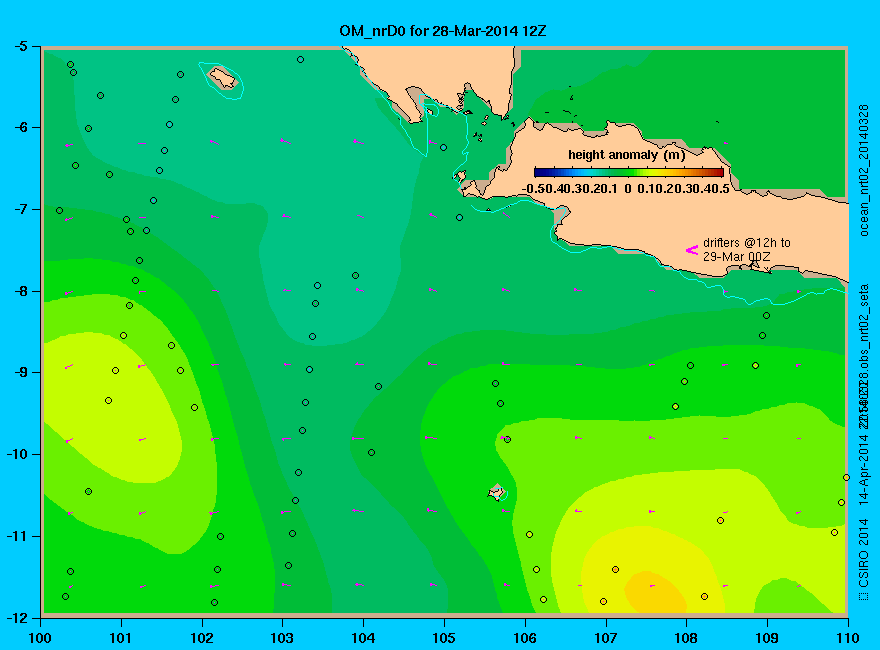The height and width of the screenshot is (650, 880).
Task: Click the y-axis tick label "-6"
Action: (20, 127)
